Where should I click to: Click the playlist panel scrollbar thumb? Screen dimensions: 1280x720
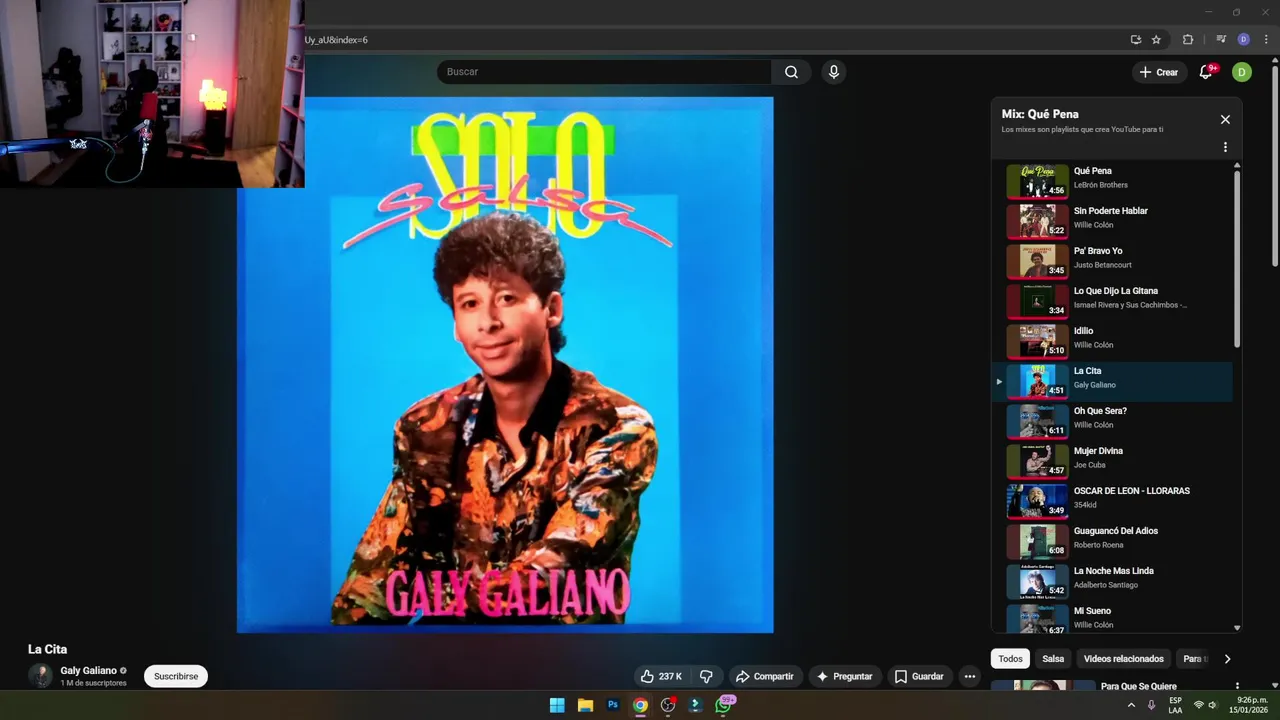(x=1237, y=258)
